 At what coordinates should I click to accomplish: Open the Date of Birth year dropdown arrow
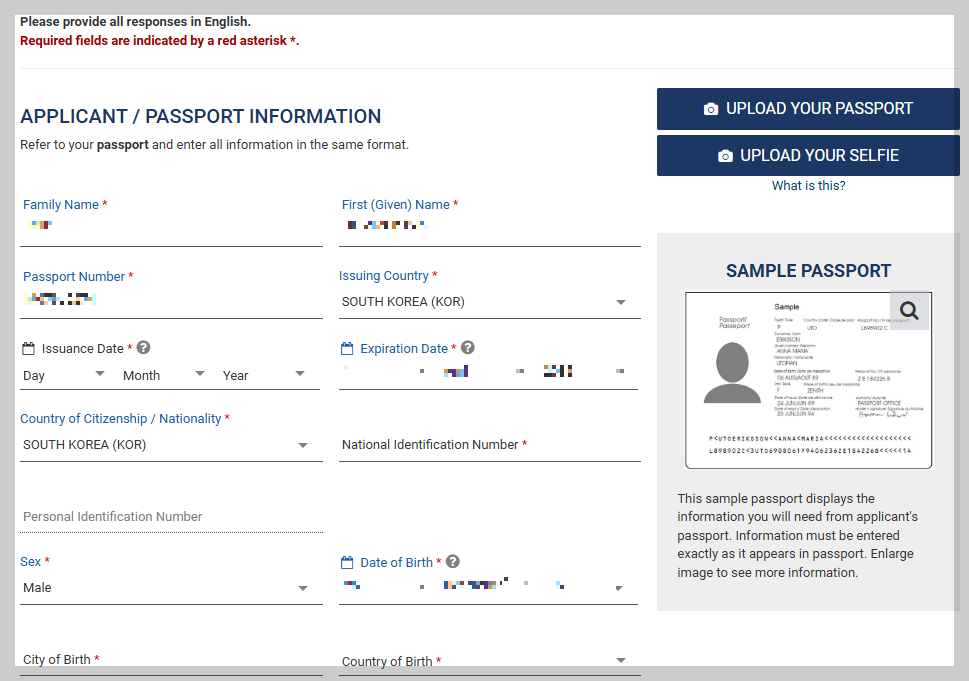pos(619,588)
